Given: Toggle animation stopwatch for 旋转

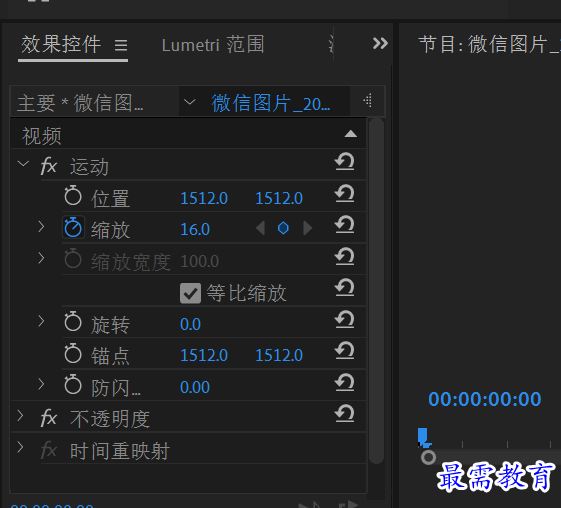Looking at the screenshot, I should (73, 321).
